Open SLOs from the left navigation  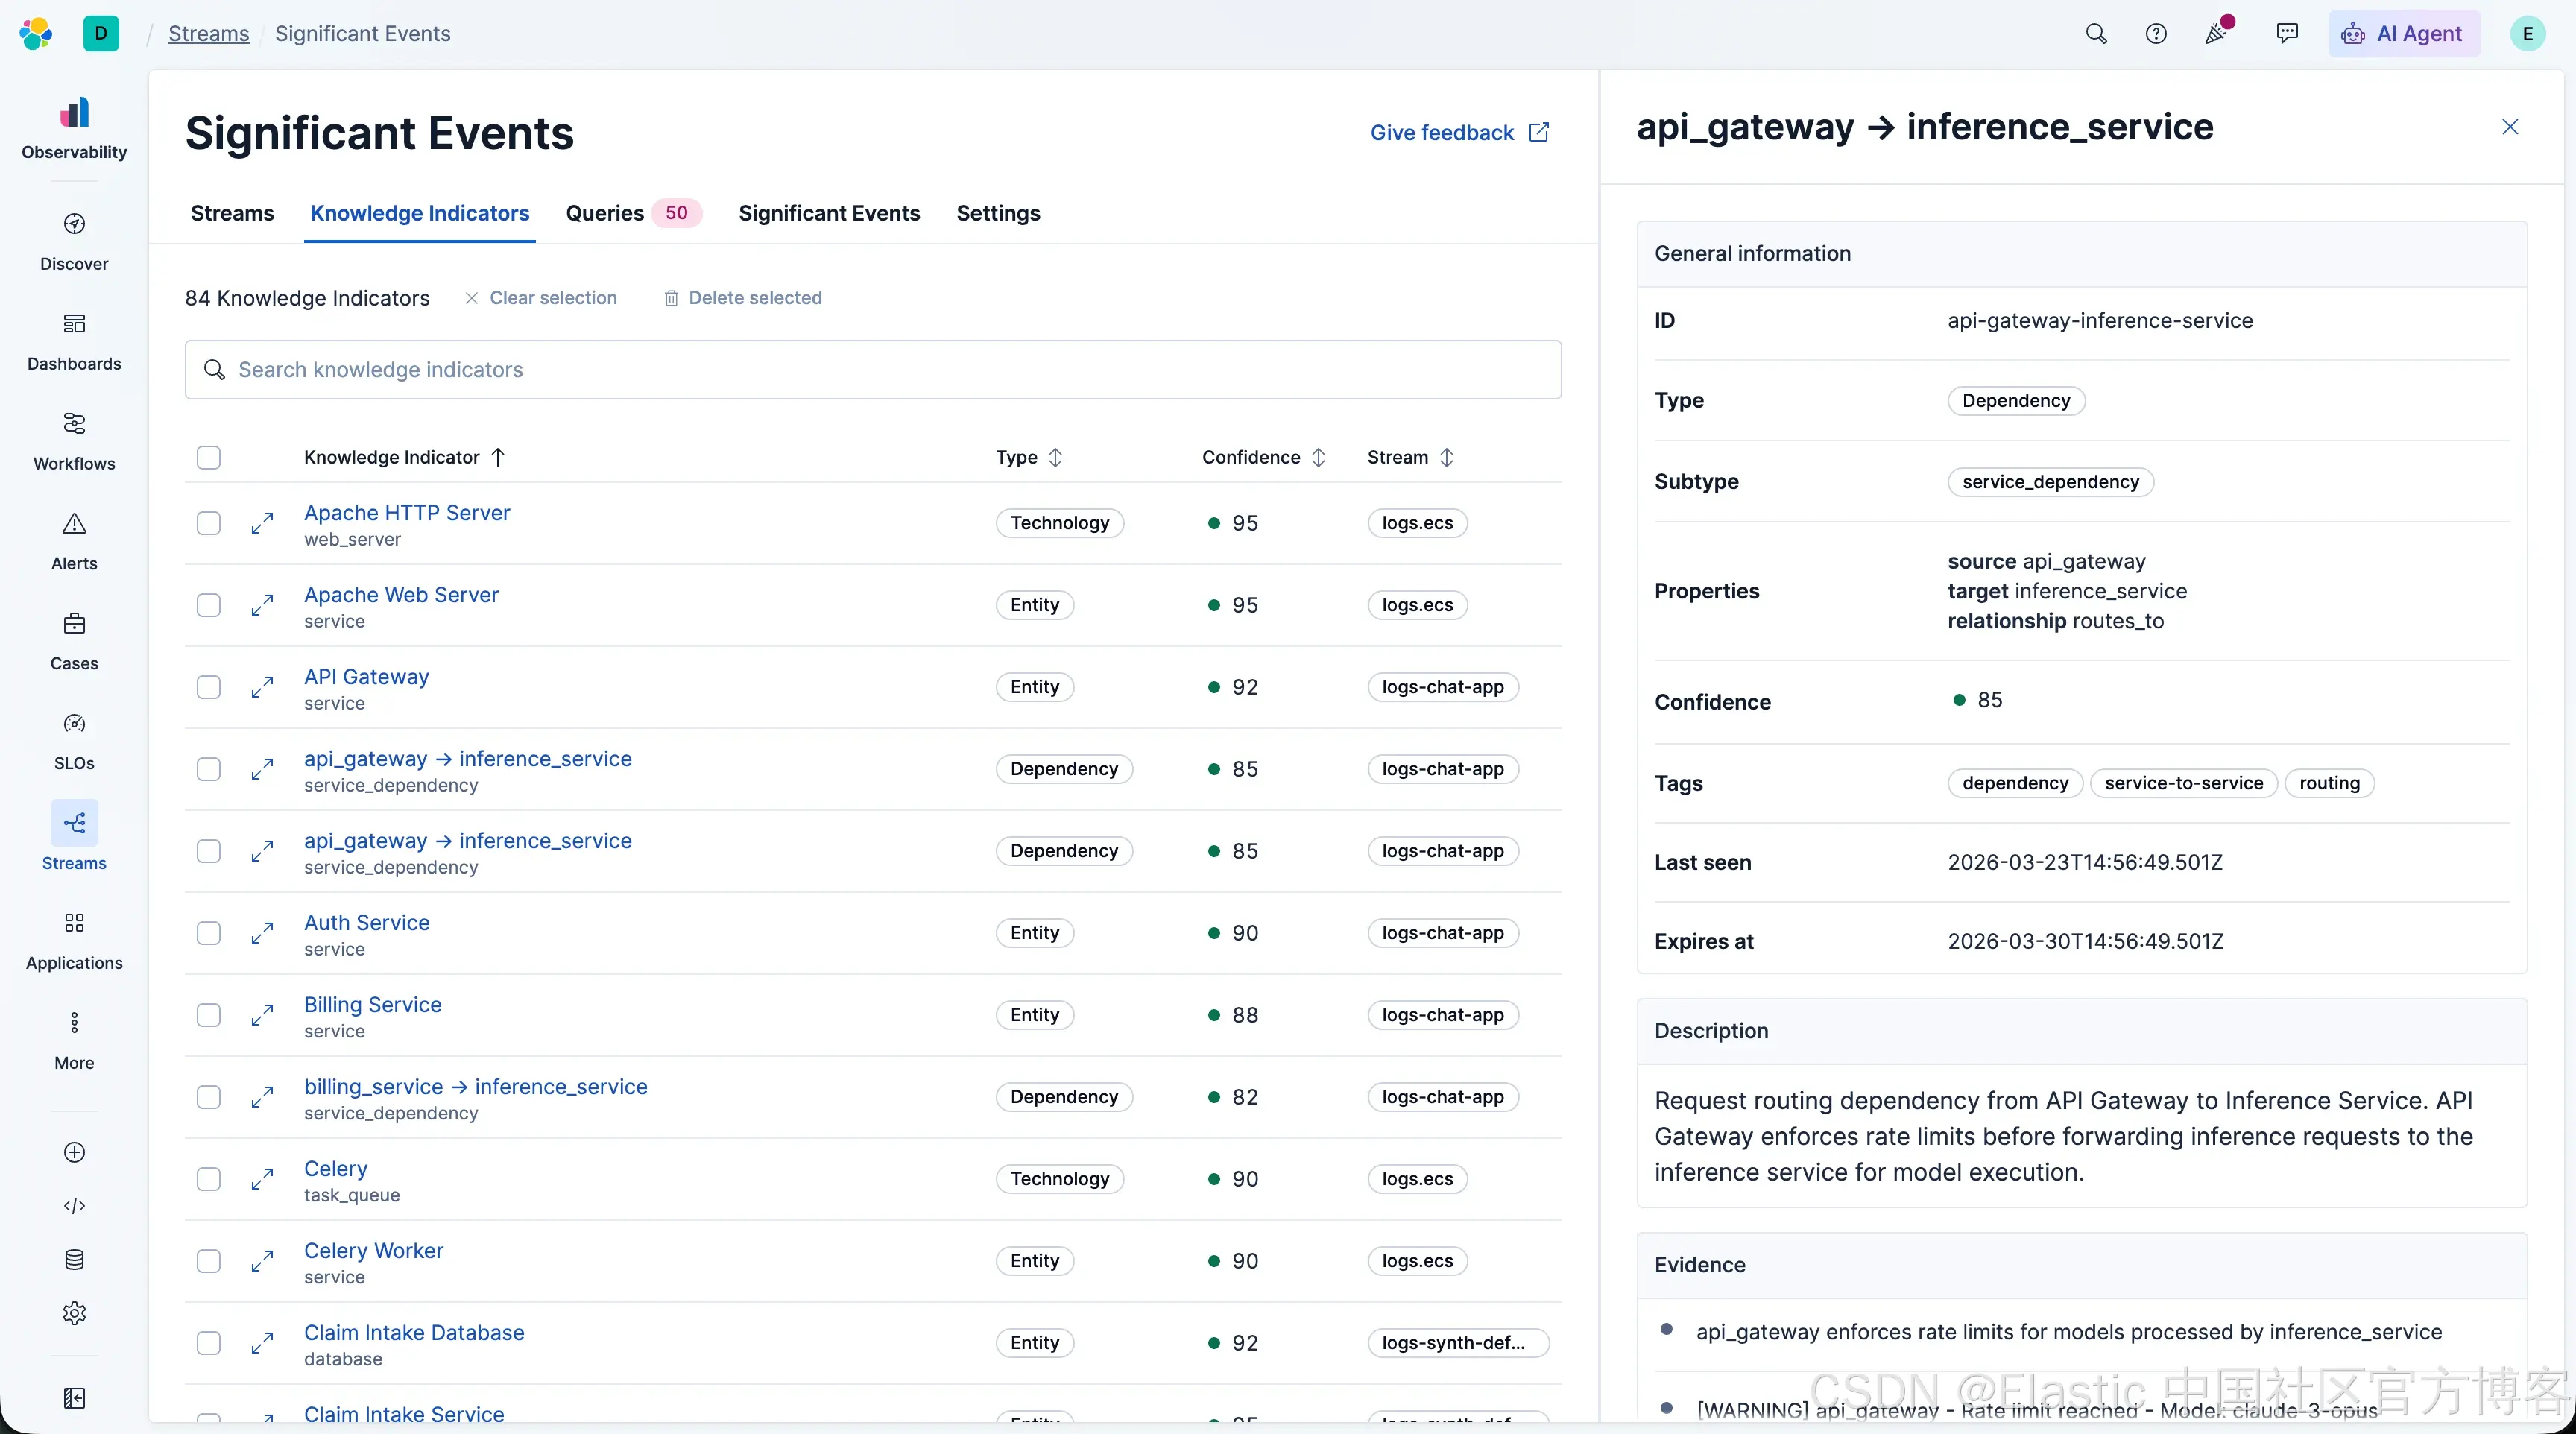(74, 742)
